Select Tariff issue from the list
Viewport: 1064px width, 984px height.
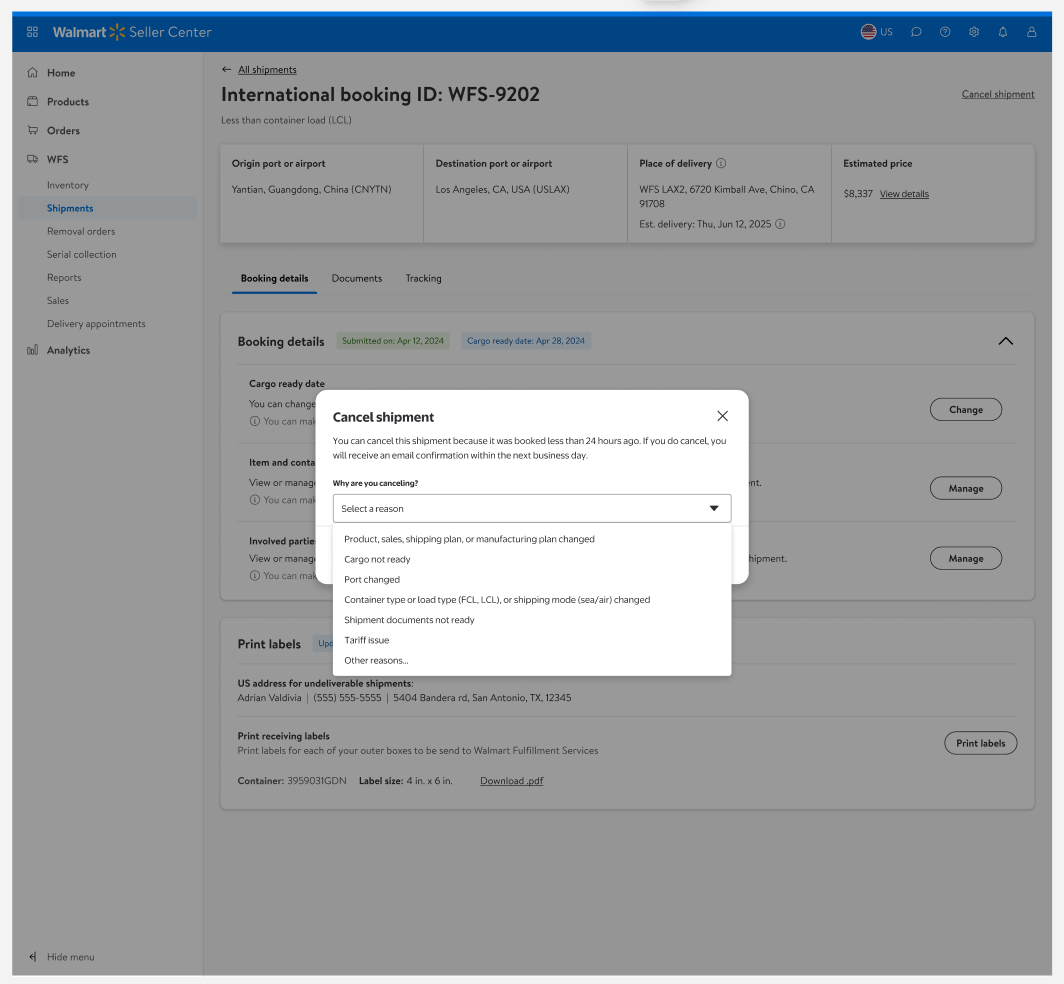coord(366,640)
